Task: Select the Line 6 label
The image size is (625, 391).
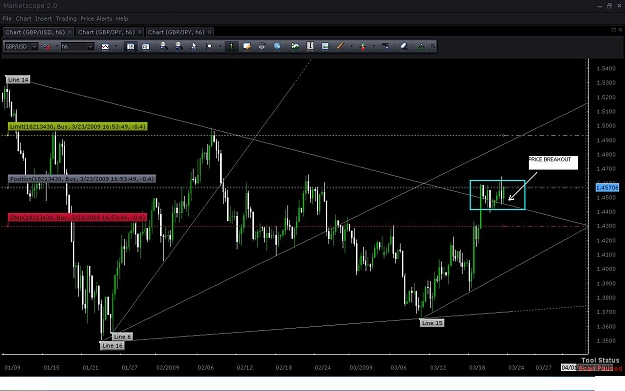Action: [x=122, y=337]
